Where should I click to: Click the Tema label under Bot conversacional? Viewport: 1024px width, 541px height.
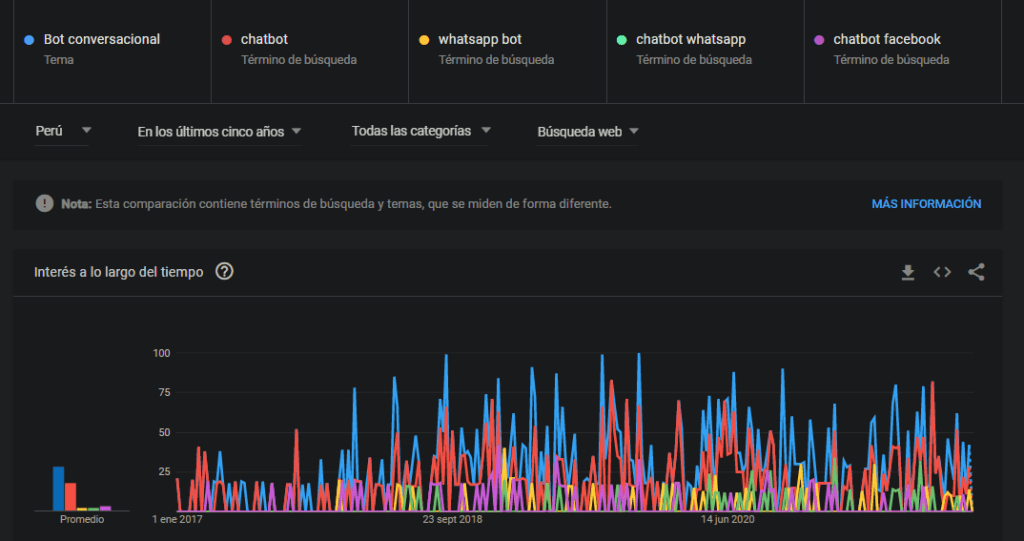(x=59, y=60)
